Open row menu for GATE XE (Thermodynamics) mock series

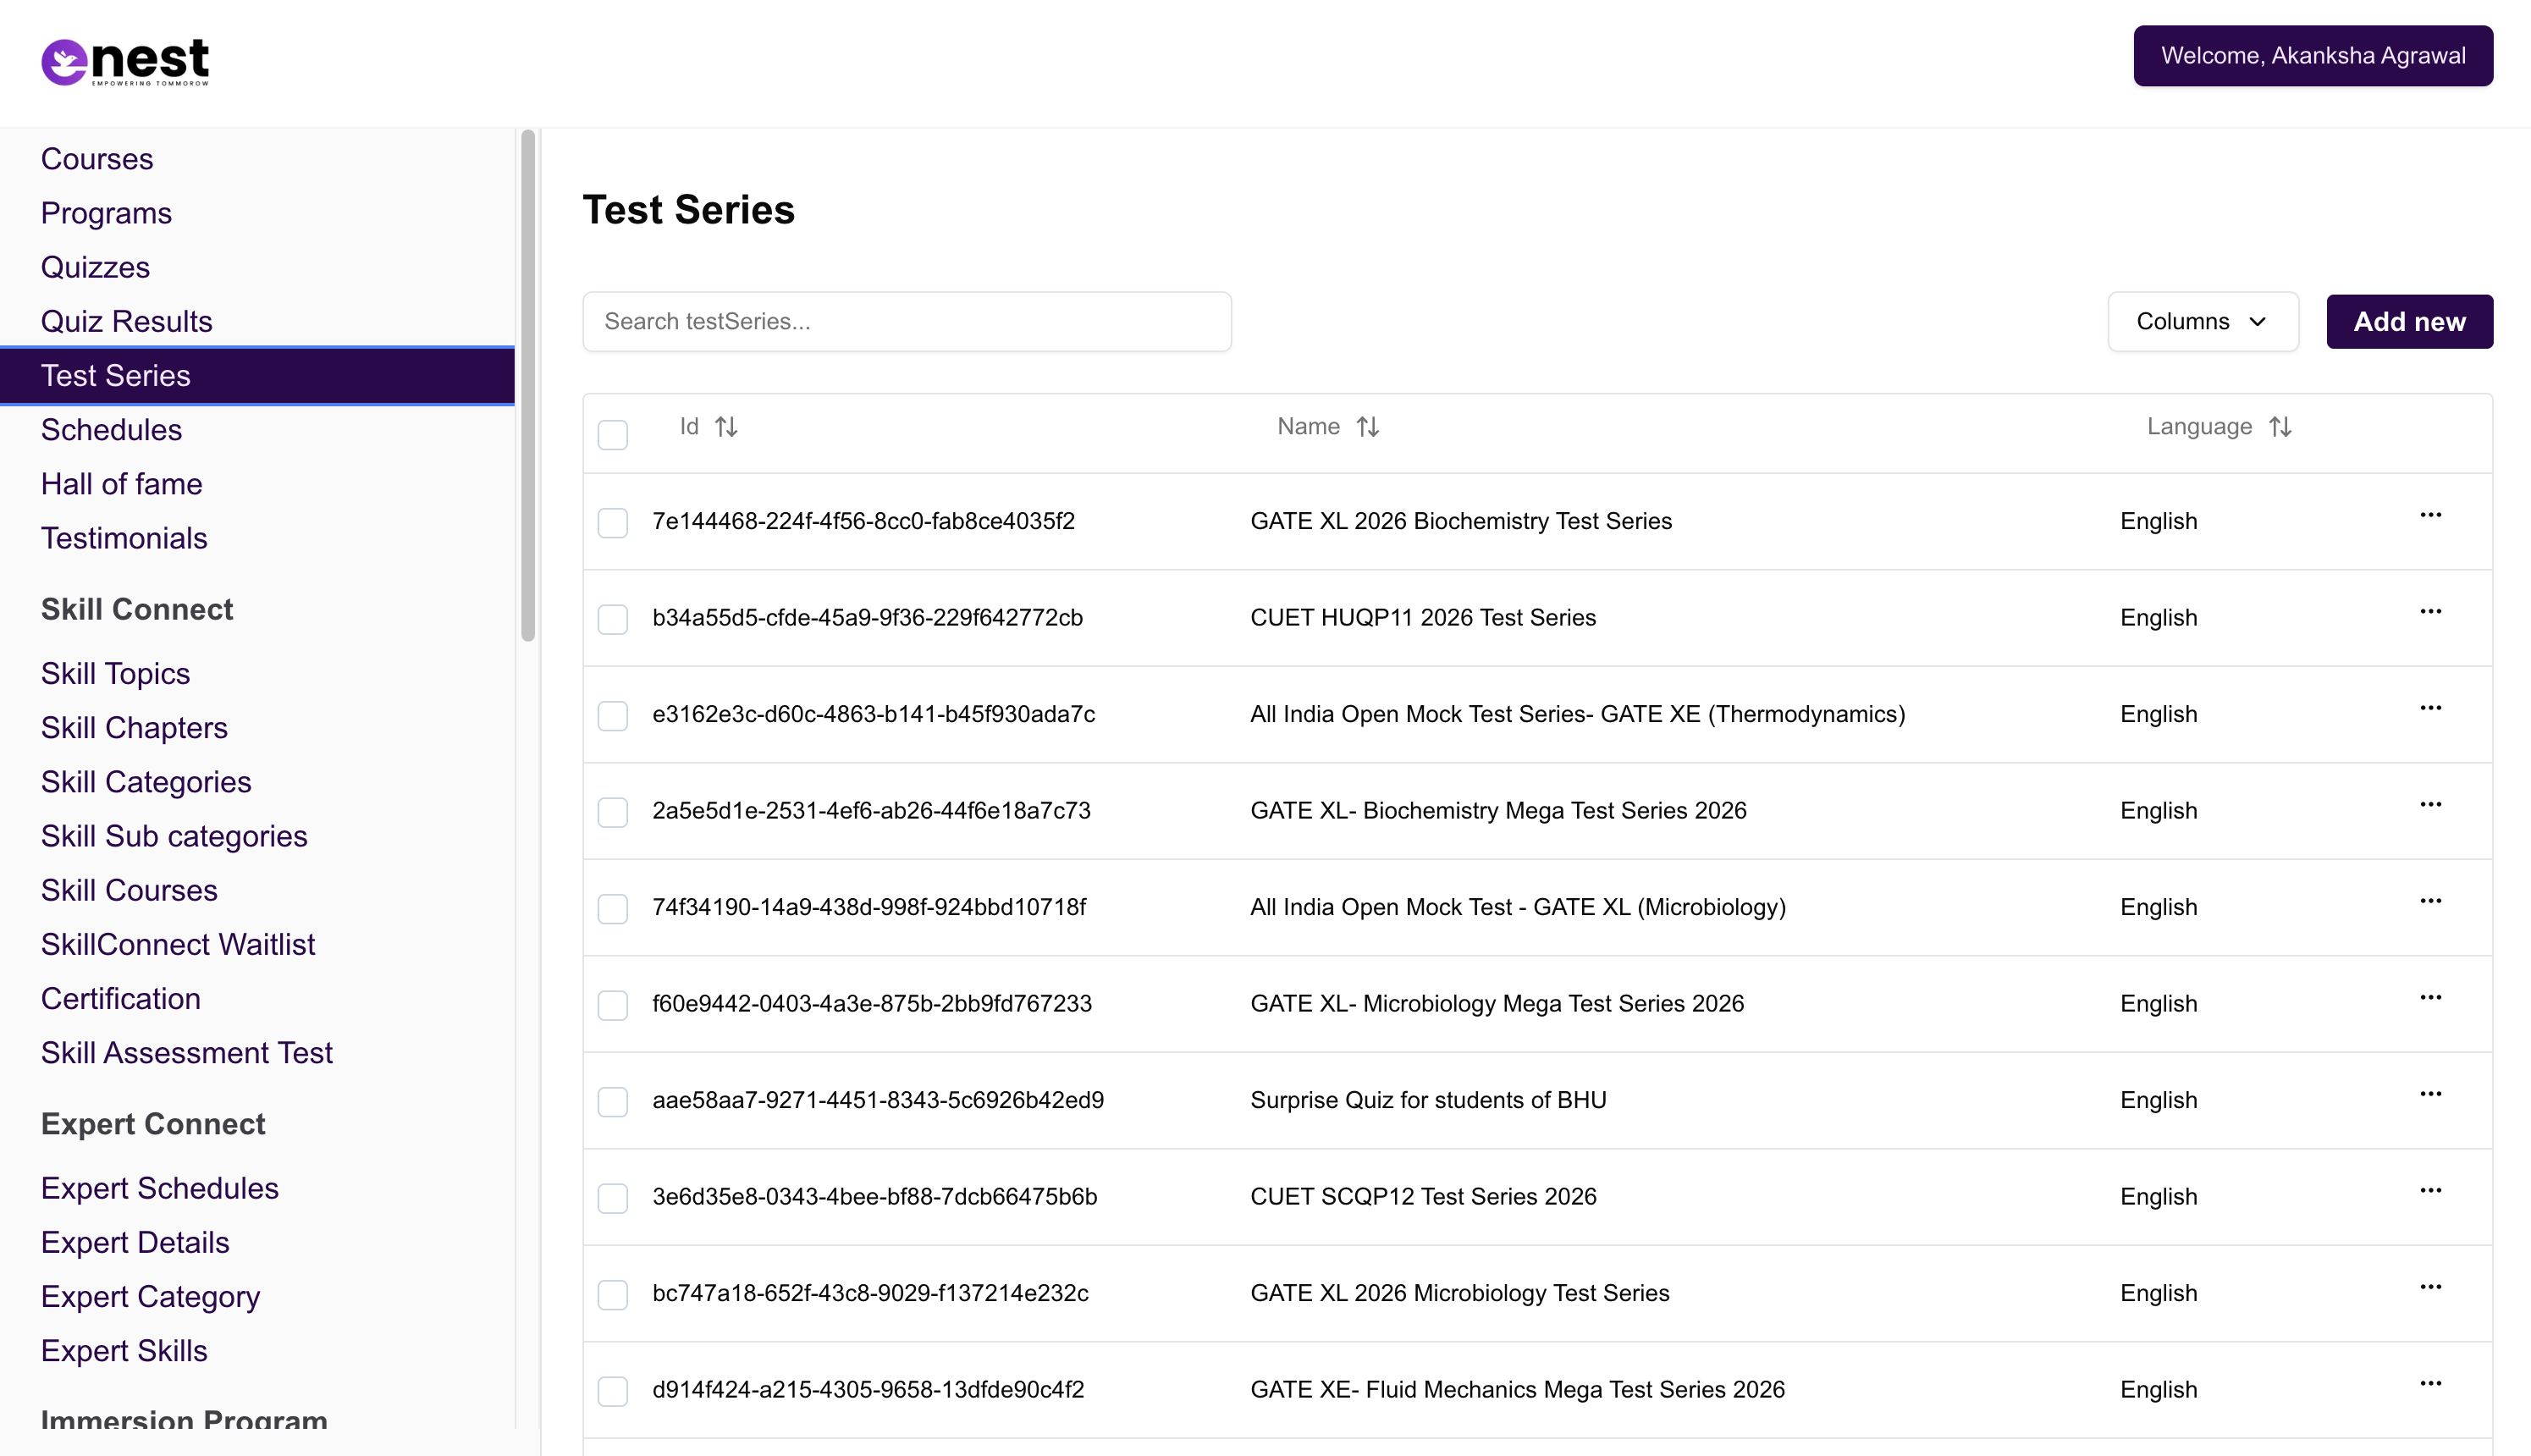click(x=2431, y=709)
